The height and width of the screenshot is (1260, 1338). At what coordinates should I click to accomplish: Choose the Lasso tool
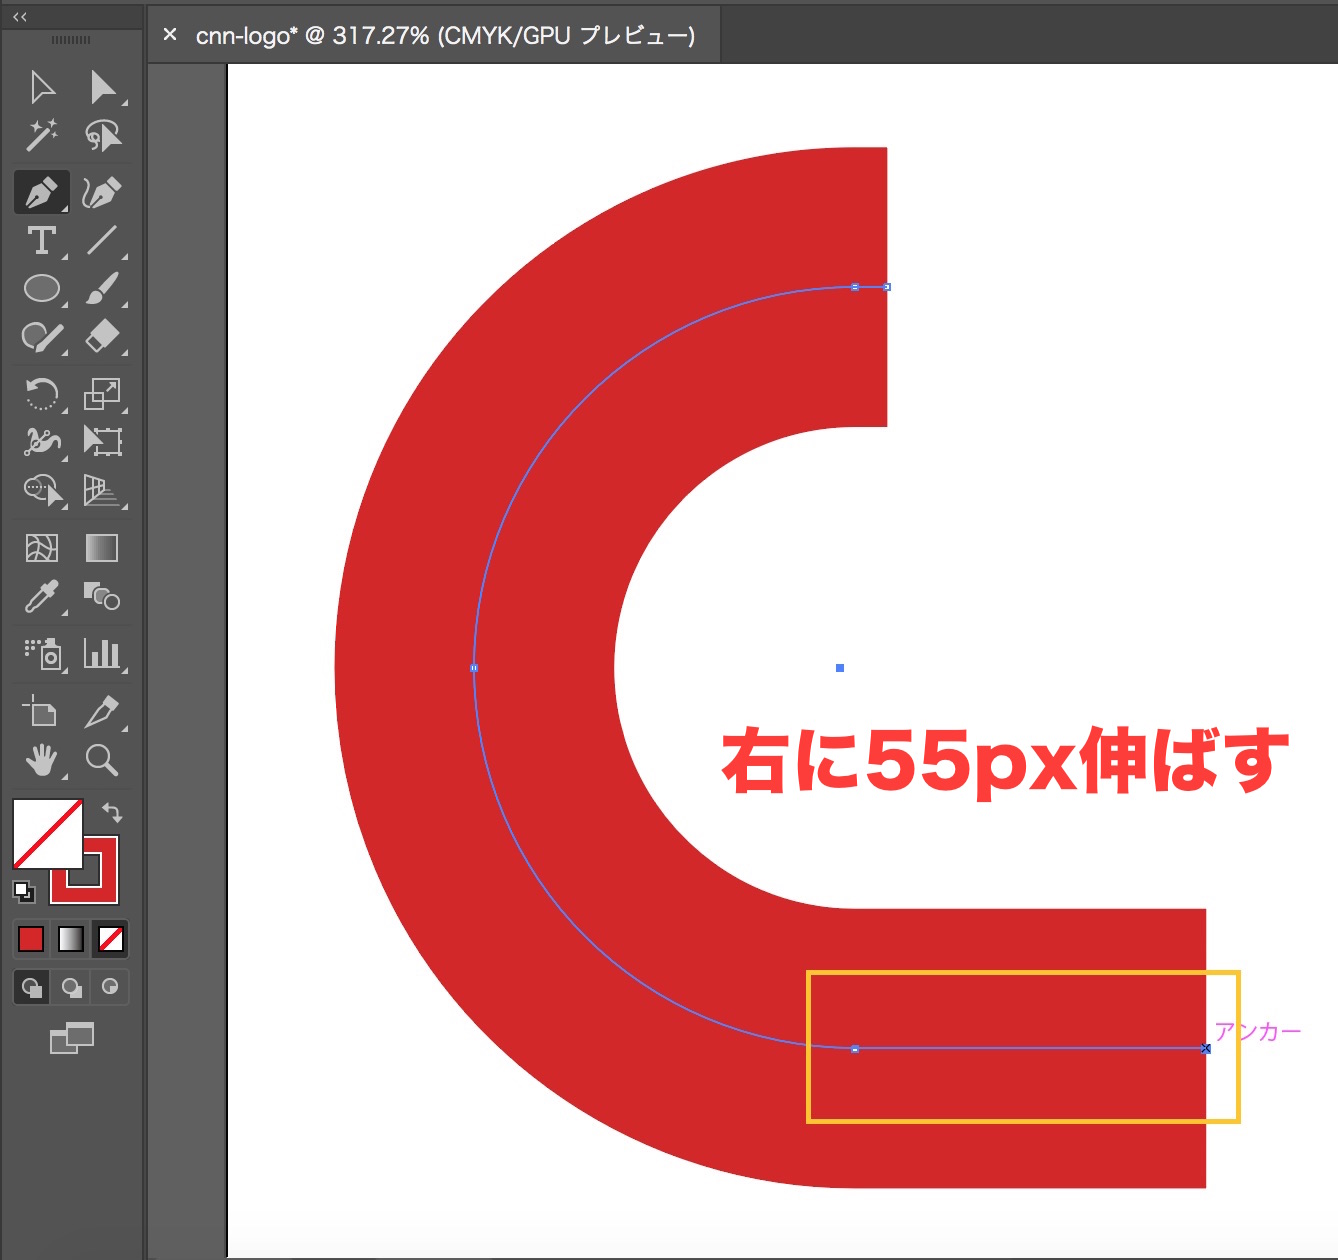pyautogui.click(x=102, y=135)
